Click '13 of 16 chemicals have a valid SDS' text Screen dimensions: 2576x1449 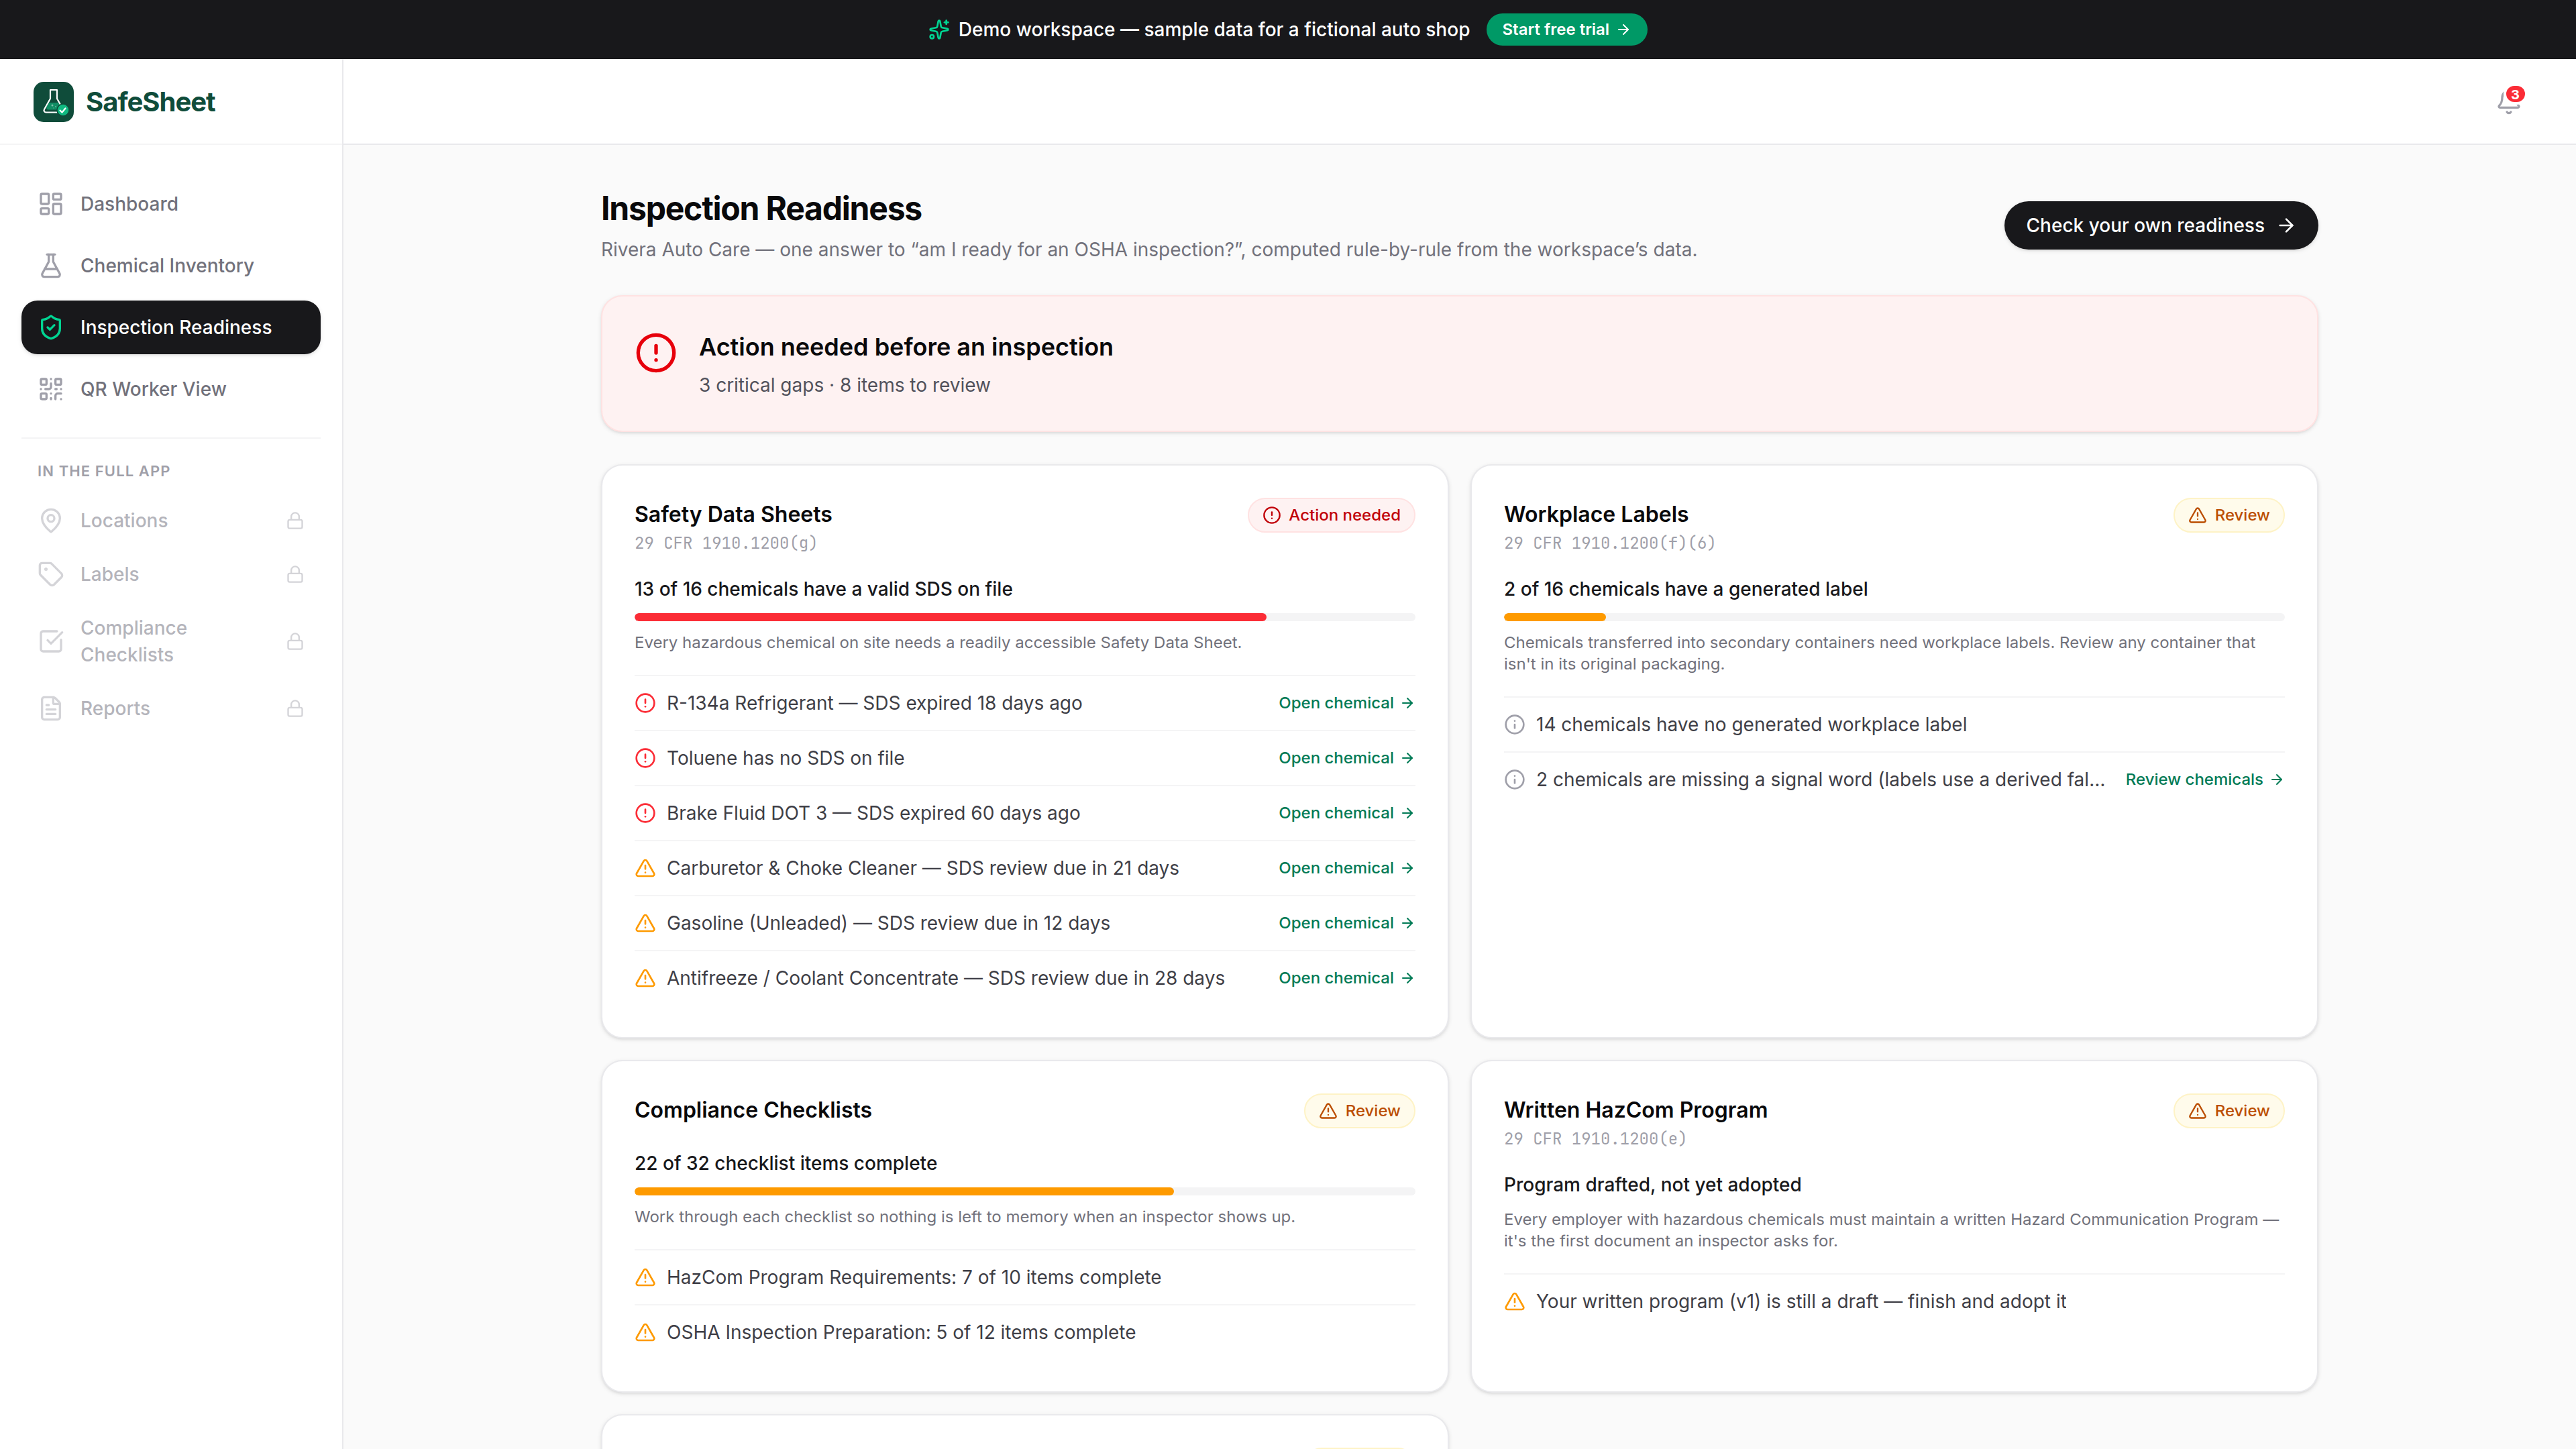[823, 589]
